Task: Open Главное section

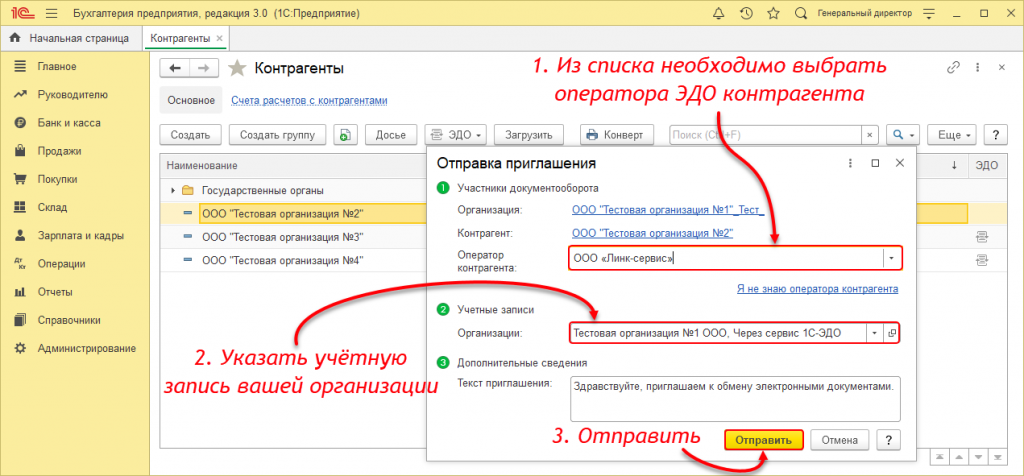Action: click(57, 67)
